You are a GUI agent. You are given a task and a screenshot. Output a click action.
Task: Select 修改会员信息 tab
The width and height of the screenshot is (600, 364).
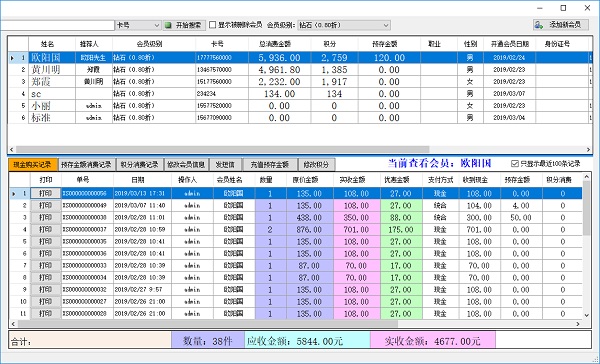[186, 165]
